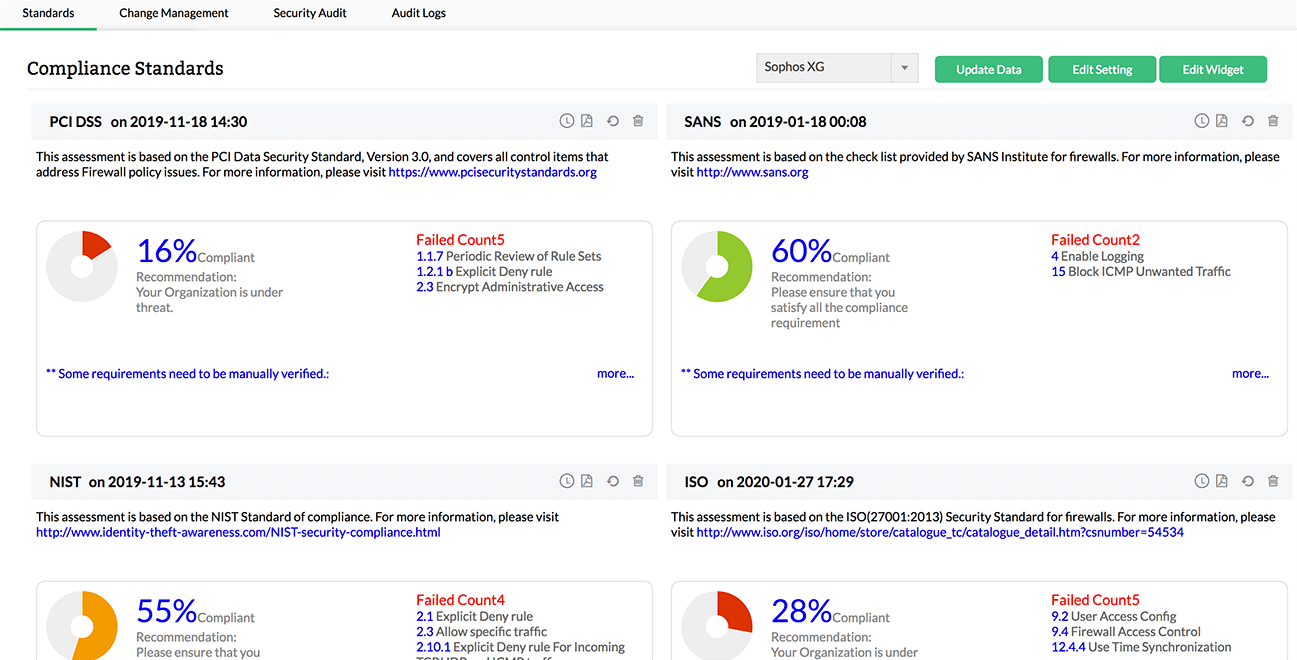1297x660 pixels.
Task: Export the SANS report as PDF
Action: pos(1222,121)
